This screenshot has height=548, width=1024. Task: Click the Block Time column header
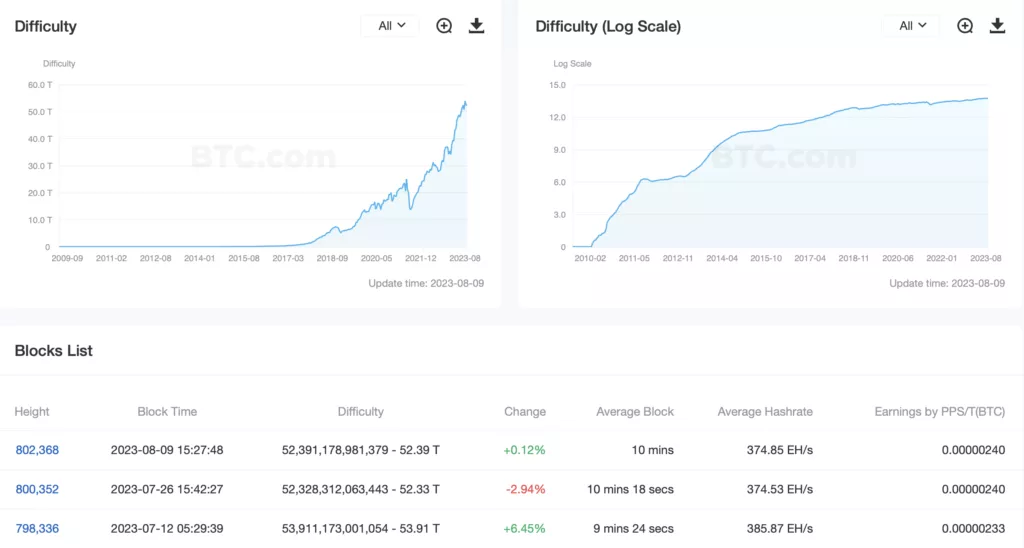(167, 411)
